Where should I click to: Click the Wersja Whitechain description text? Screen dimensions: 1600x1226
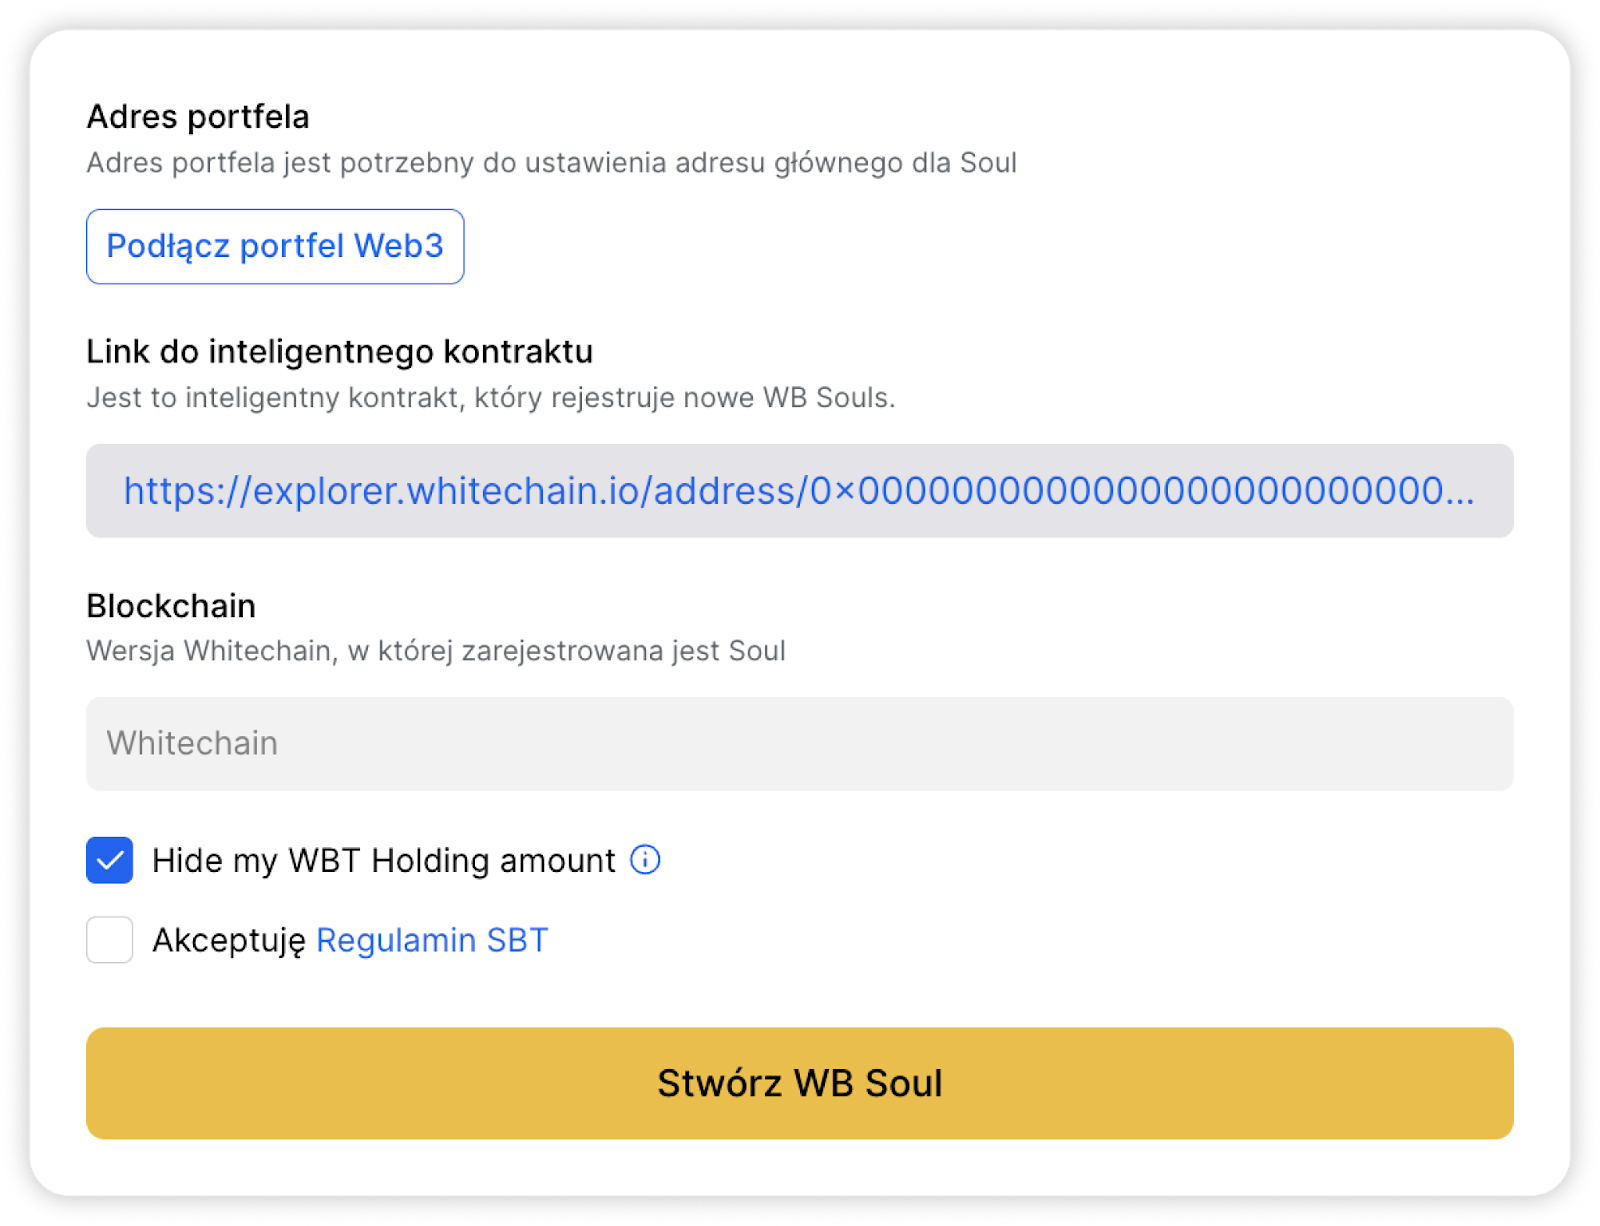point(436,651)
